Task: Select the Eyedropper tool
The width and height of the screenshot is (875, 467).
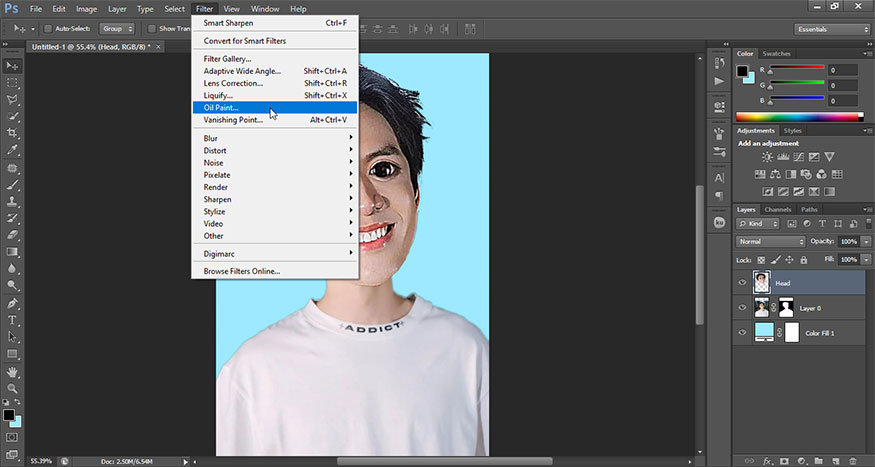Action: (13, 150)
